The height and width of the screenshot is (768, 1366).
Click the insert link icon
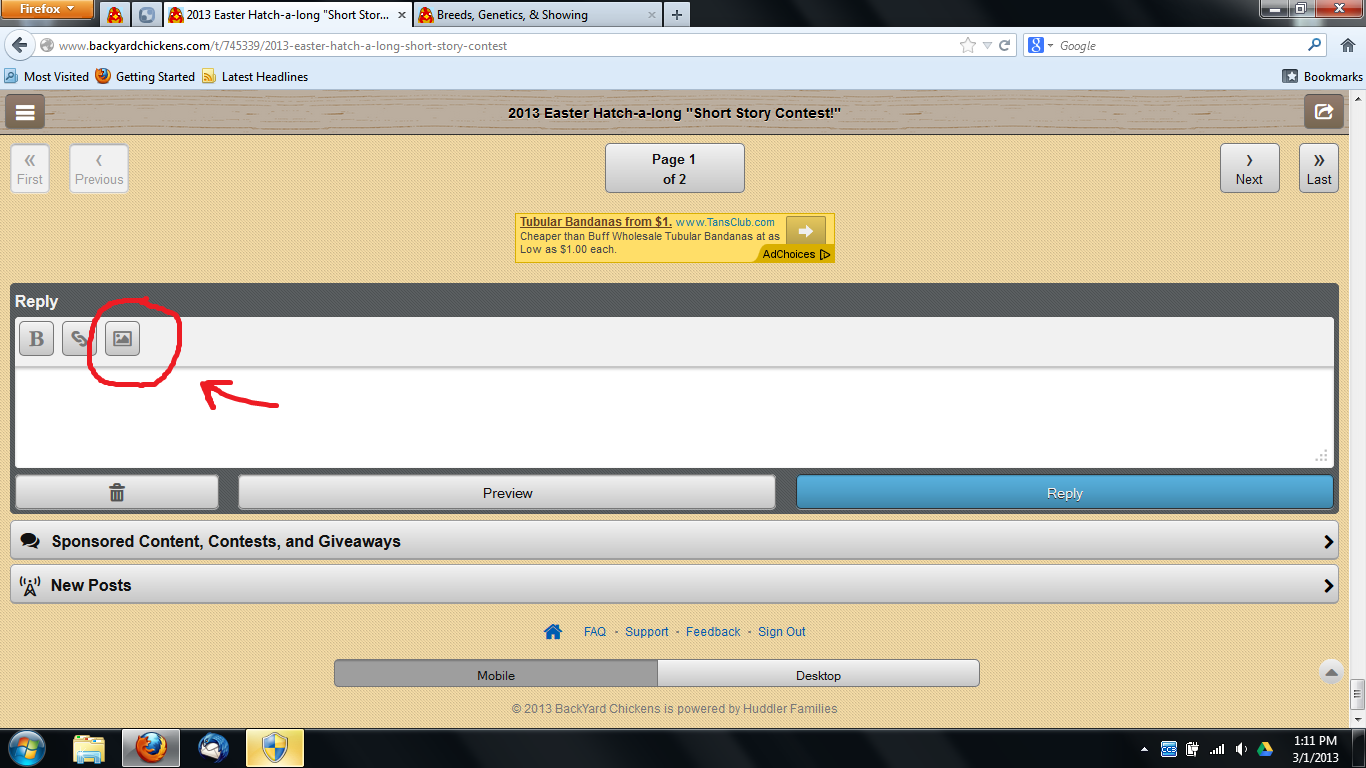click(x=79, y=339)
